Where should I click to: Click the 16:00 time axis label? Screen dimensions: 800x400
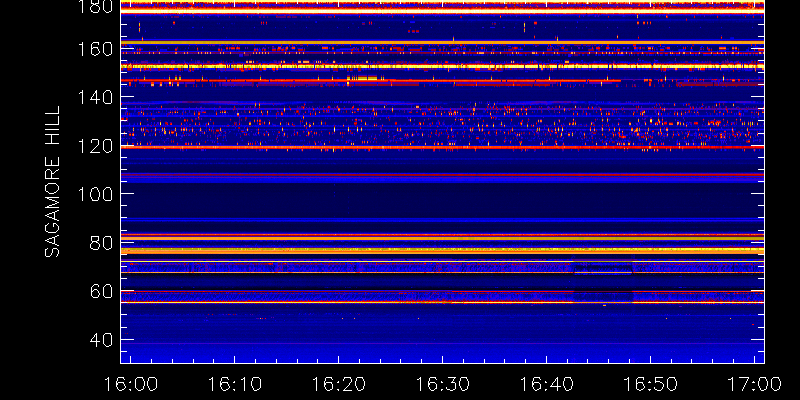[x=131, y=384]
